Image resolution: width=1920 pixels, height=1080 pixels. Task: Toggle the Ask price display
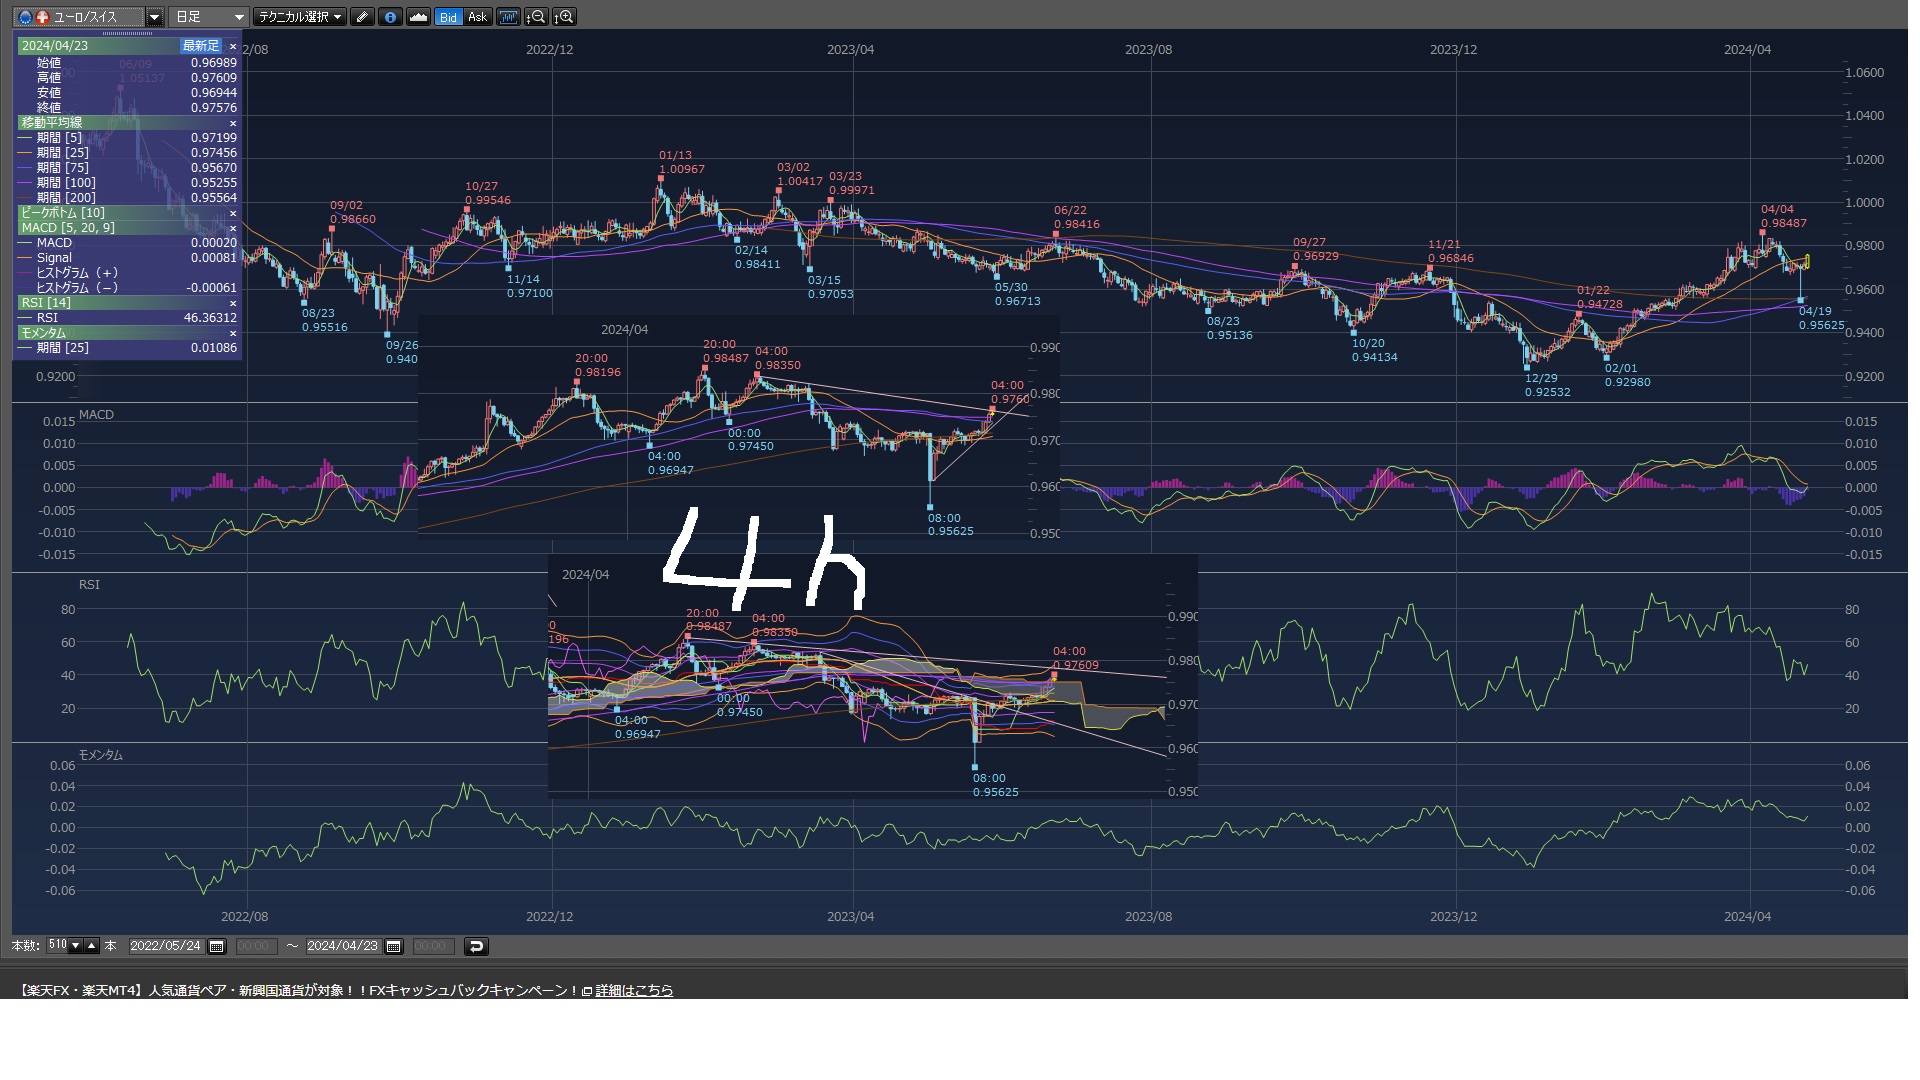tap(477, 17)
